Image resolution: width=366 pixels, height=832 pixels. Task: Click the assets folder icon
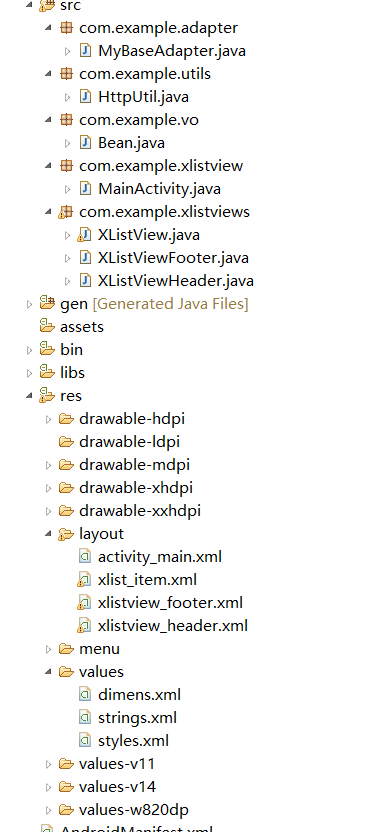click(x=47, y=326)
